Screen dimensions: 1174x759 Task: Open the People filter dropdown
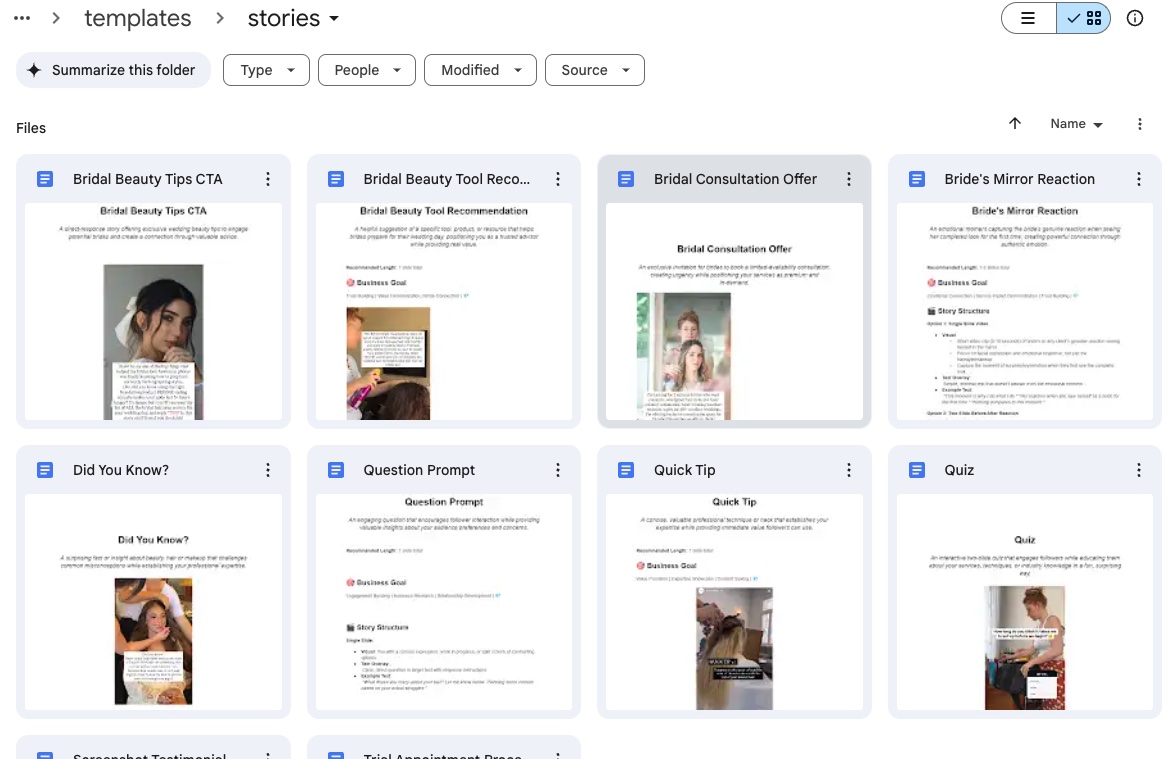coord(367,70)
